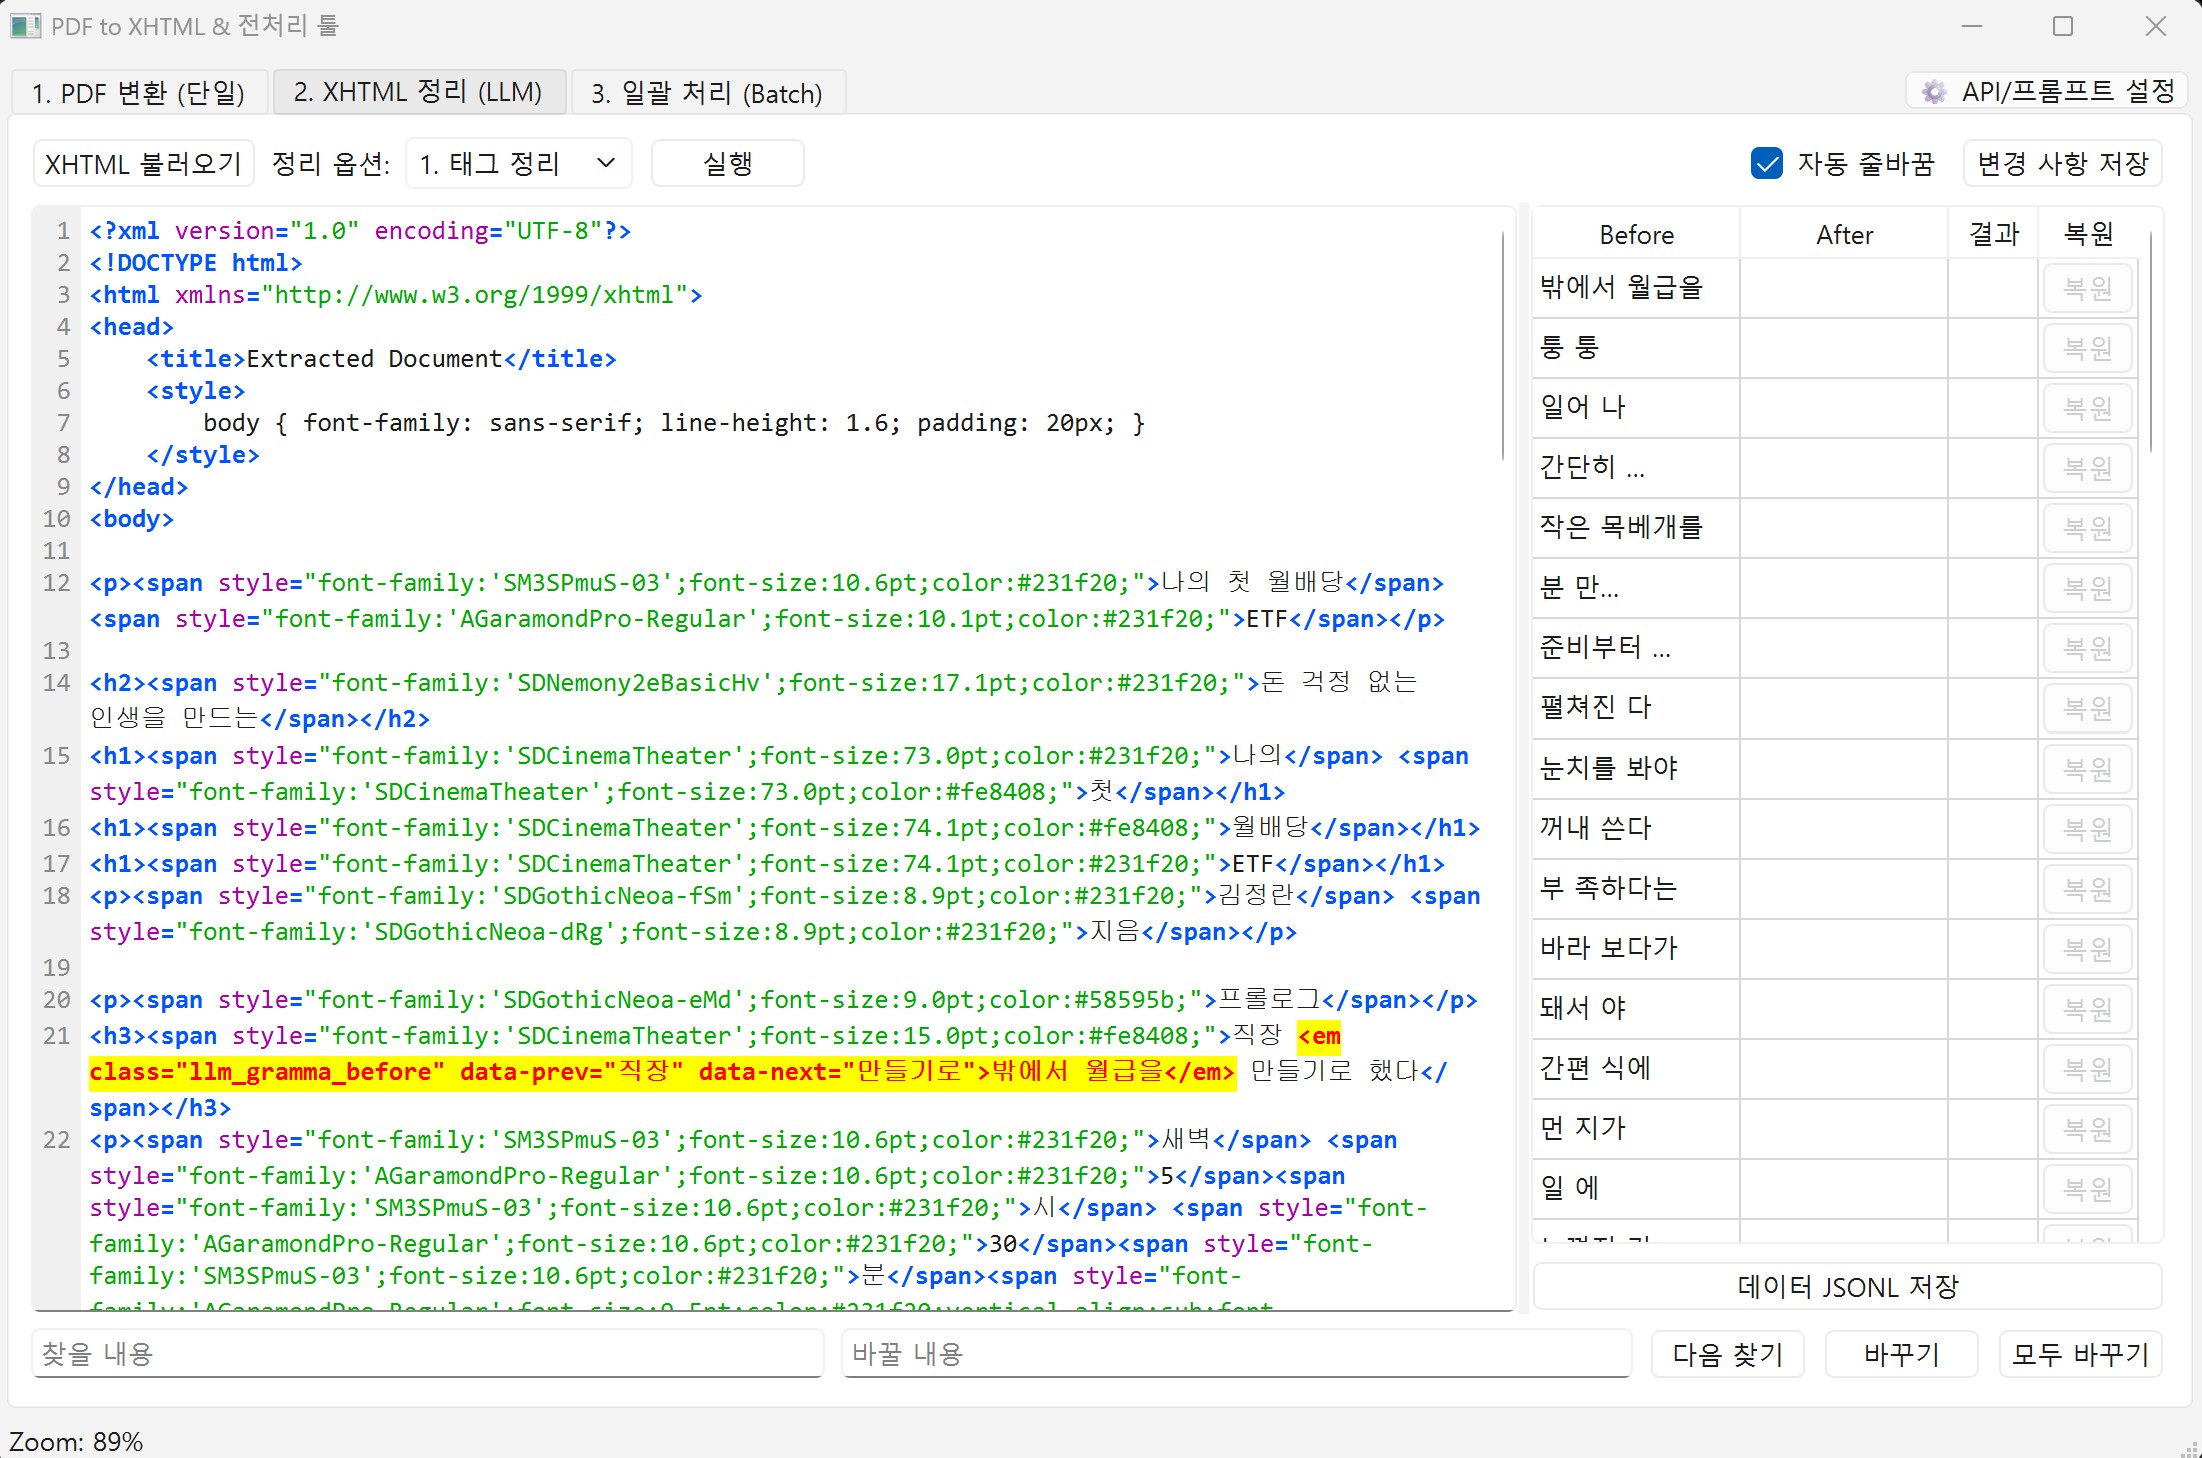Click the gear icon for API/prompt settings
2202x1458 pixels.
coord(1934,92)
